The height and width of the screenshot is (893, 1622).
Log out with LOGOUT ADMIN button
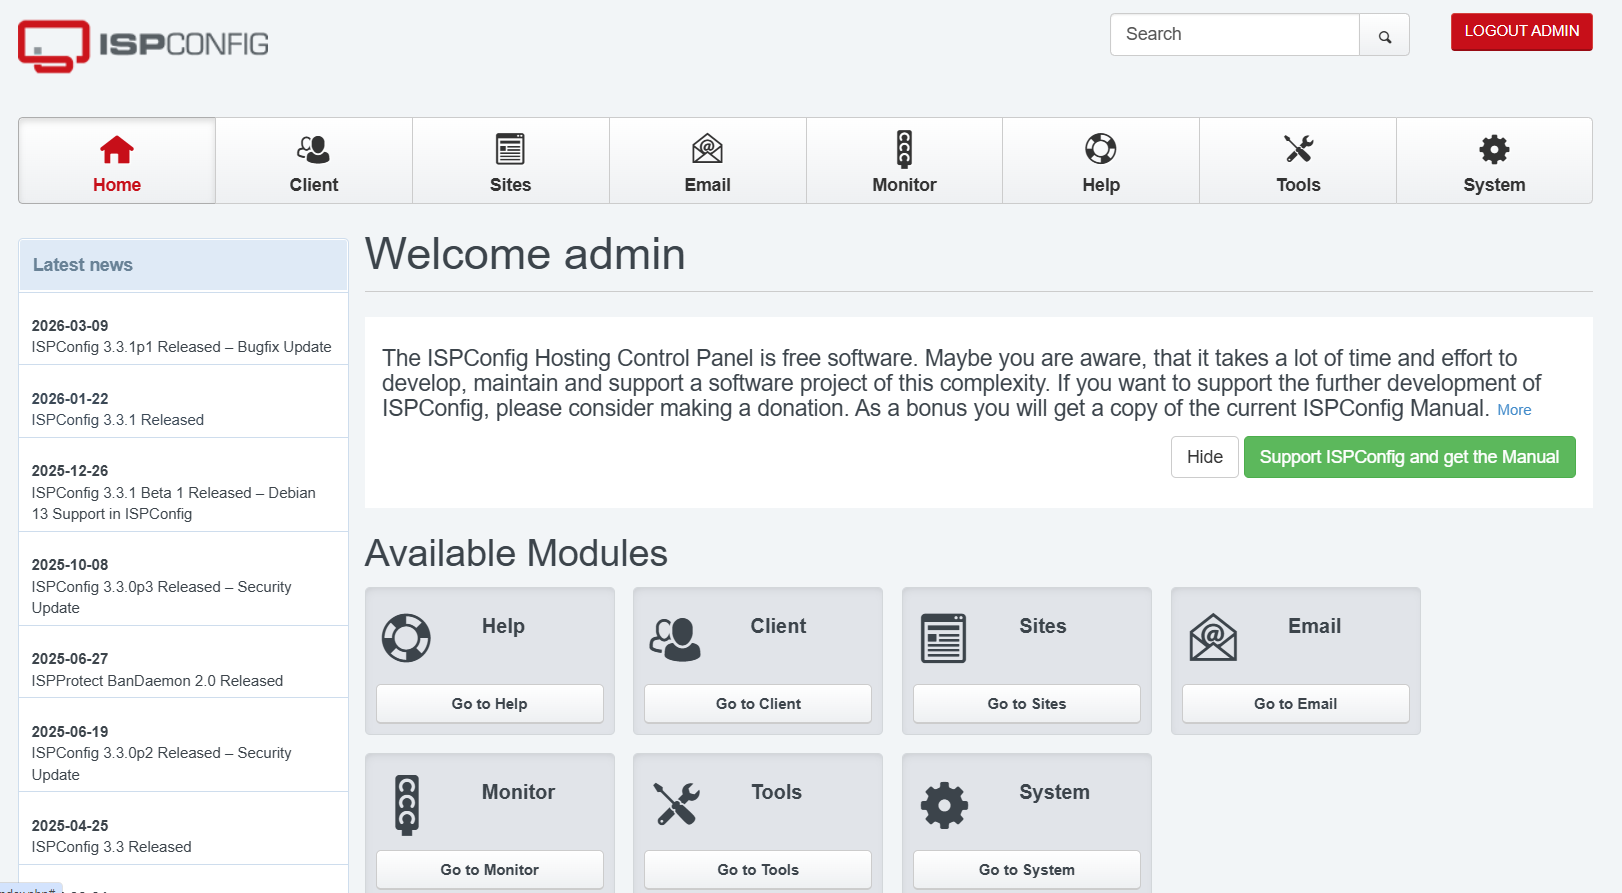pyautogui.click(x=1521, y=32)
